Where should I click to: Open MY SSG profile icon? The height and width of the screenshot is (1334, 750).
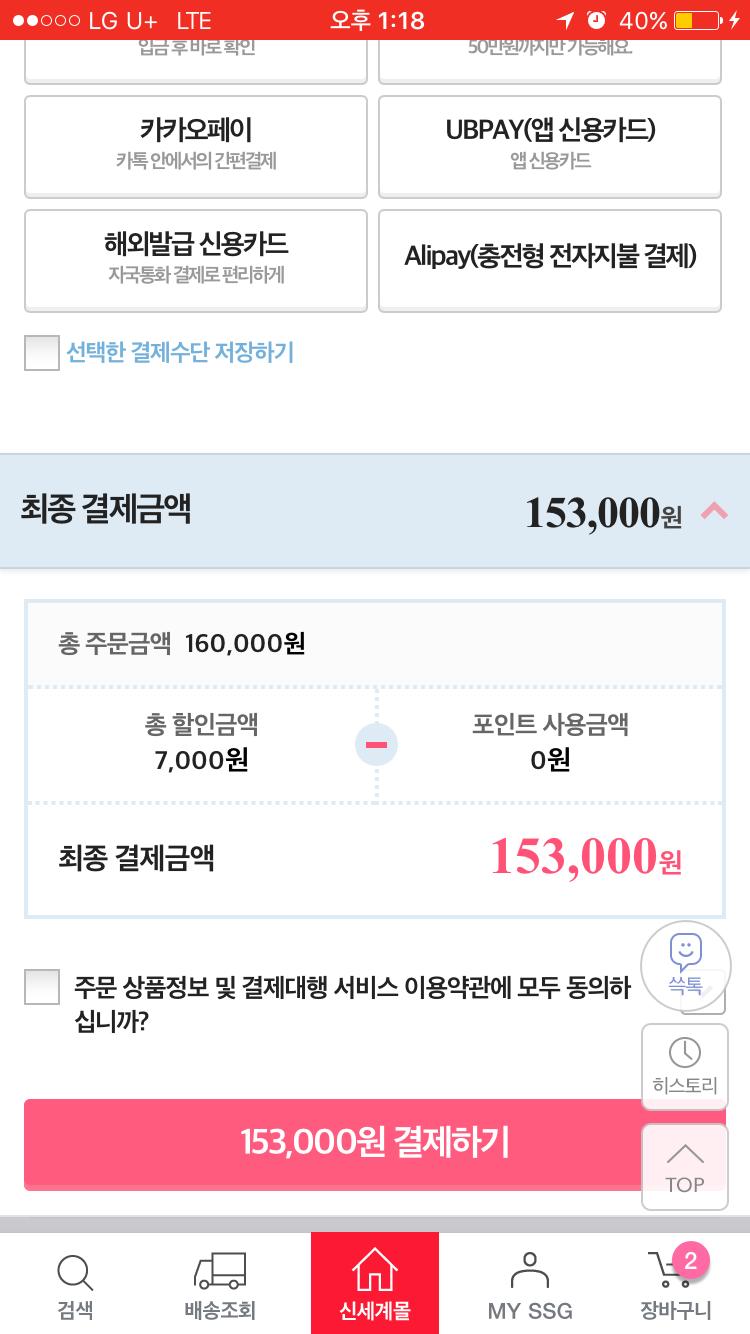pos(530,1271)
